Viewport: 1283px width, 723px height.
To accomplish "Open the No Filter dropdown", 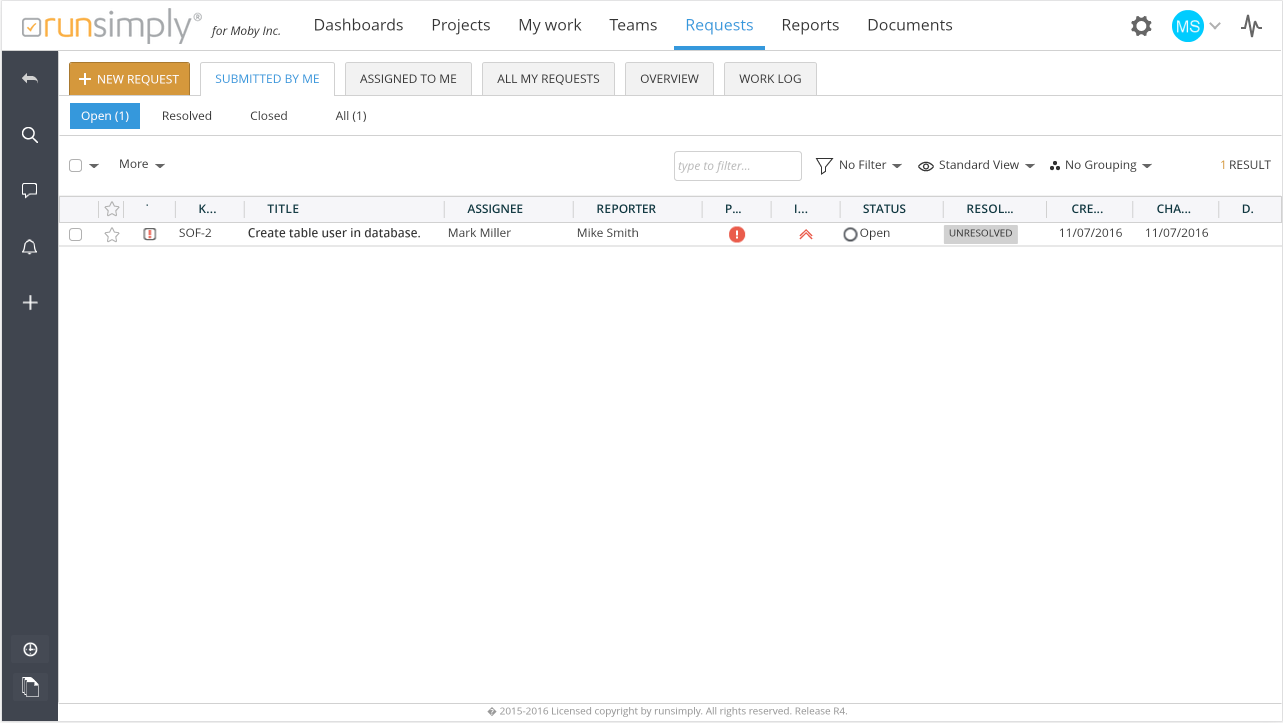I will [x=859, y=165].
